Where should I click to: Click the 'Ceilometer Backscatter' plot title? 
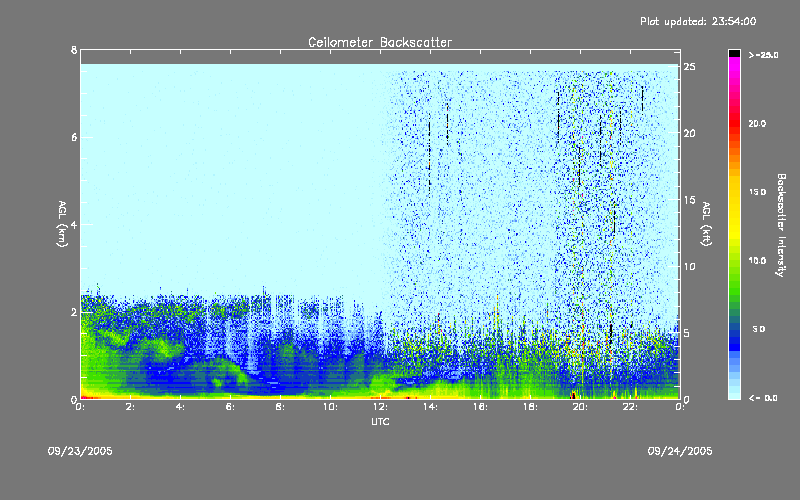380,42
